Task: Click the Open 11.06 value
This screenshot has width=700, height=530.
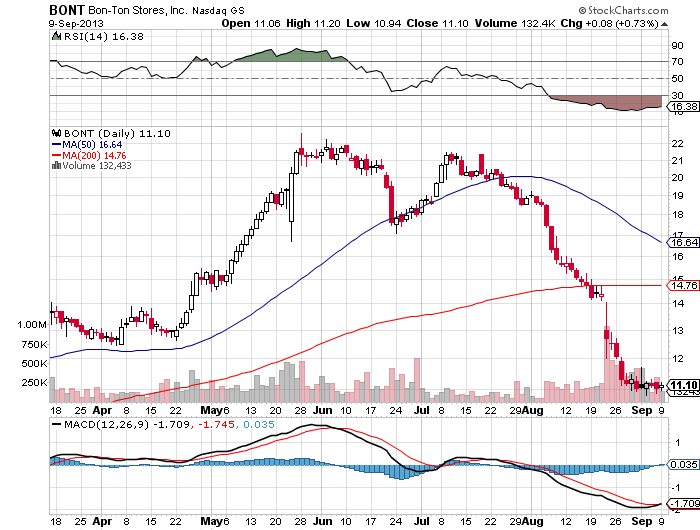Action: [x=251, y=23]
